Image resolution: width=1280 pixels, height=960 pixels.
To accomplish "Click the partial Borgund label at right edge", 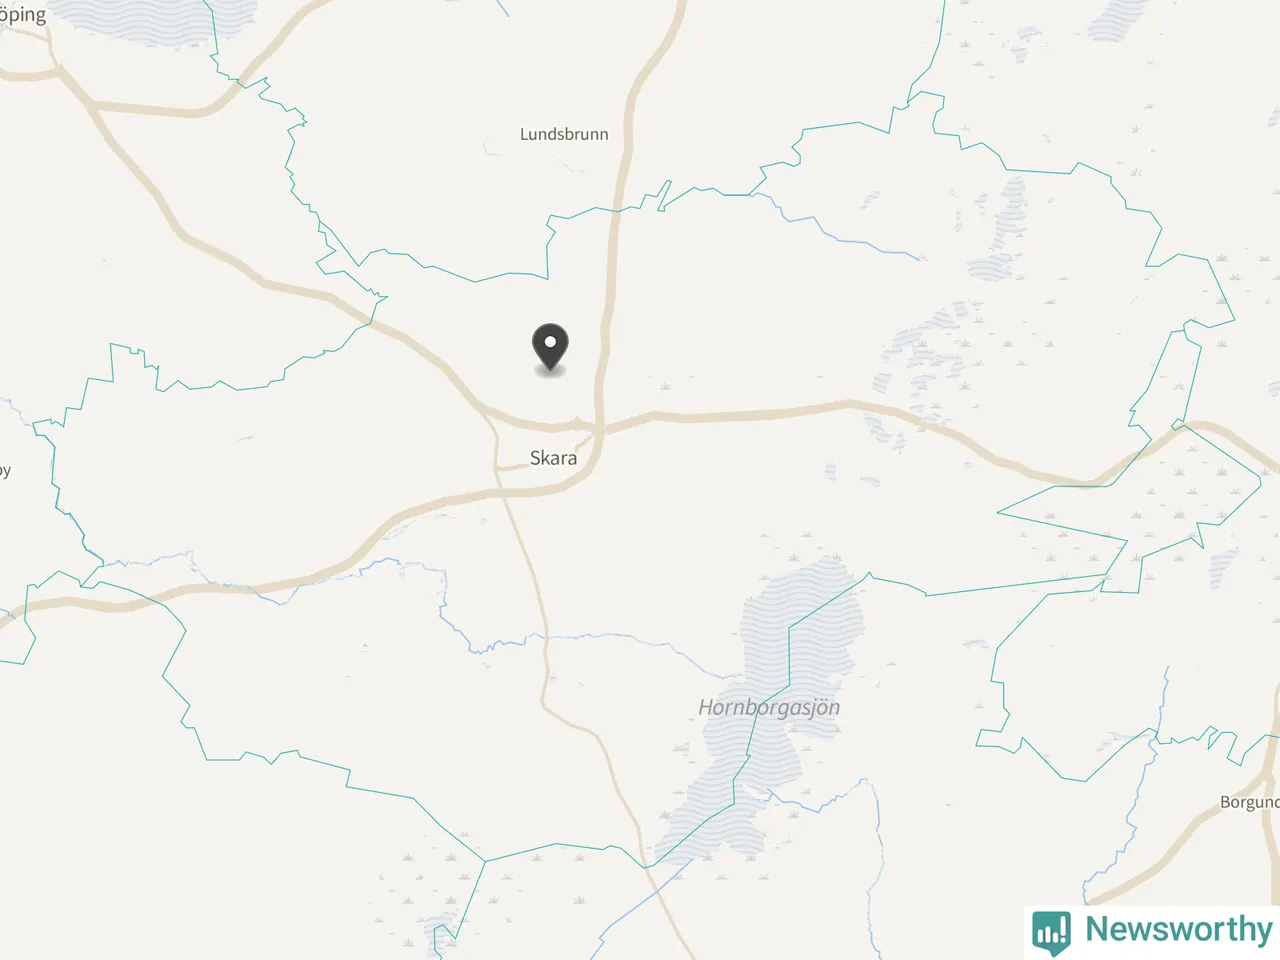I will pyautogui.click(x=1250, y=802).
